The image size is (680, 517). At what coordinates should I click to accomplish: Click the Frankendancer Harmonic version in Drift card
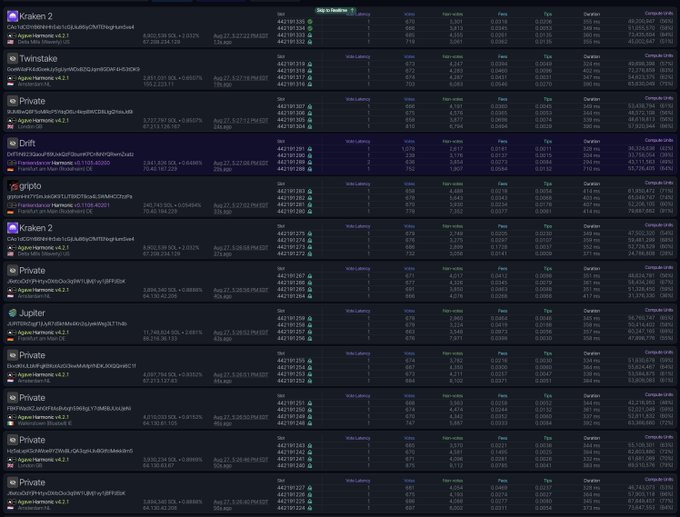tap(64, 163)
